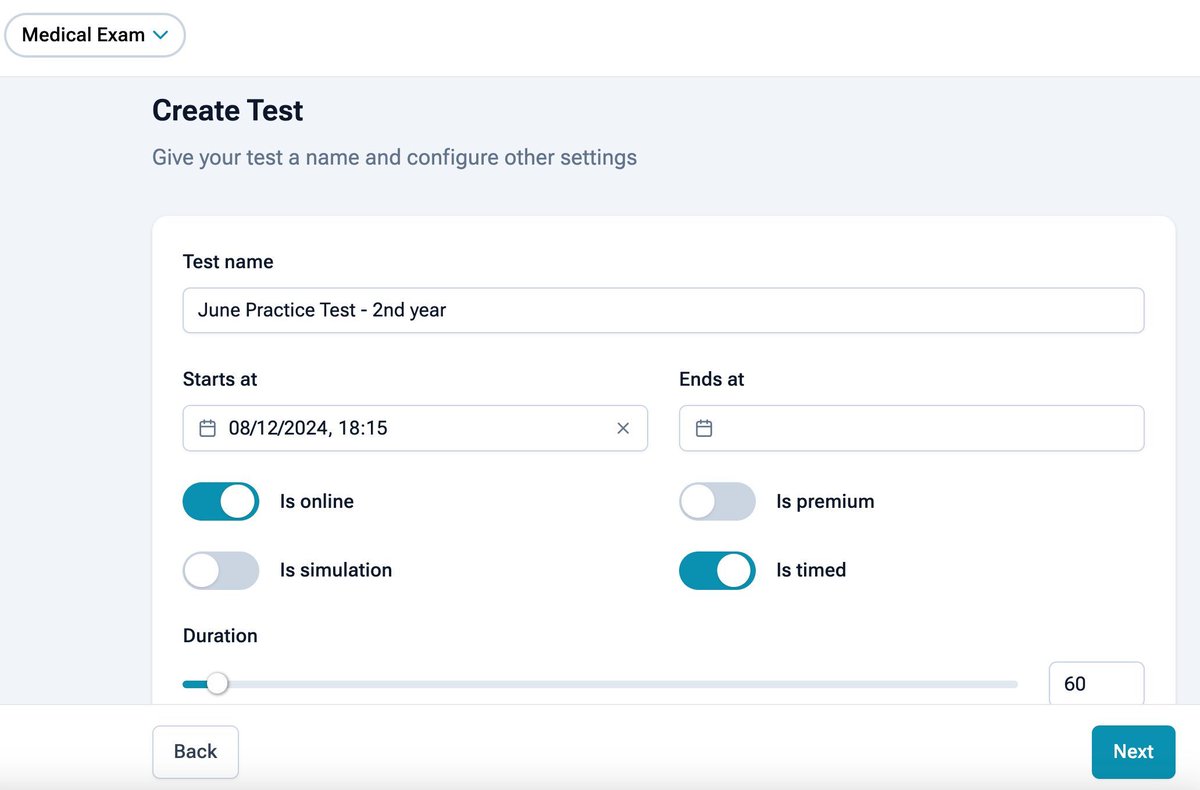This screenshot has width=1200, height=790.
Task: Disable the Is online toggle
Action: click(220, 501)
